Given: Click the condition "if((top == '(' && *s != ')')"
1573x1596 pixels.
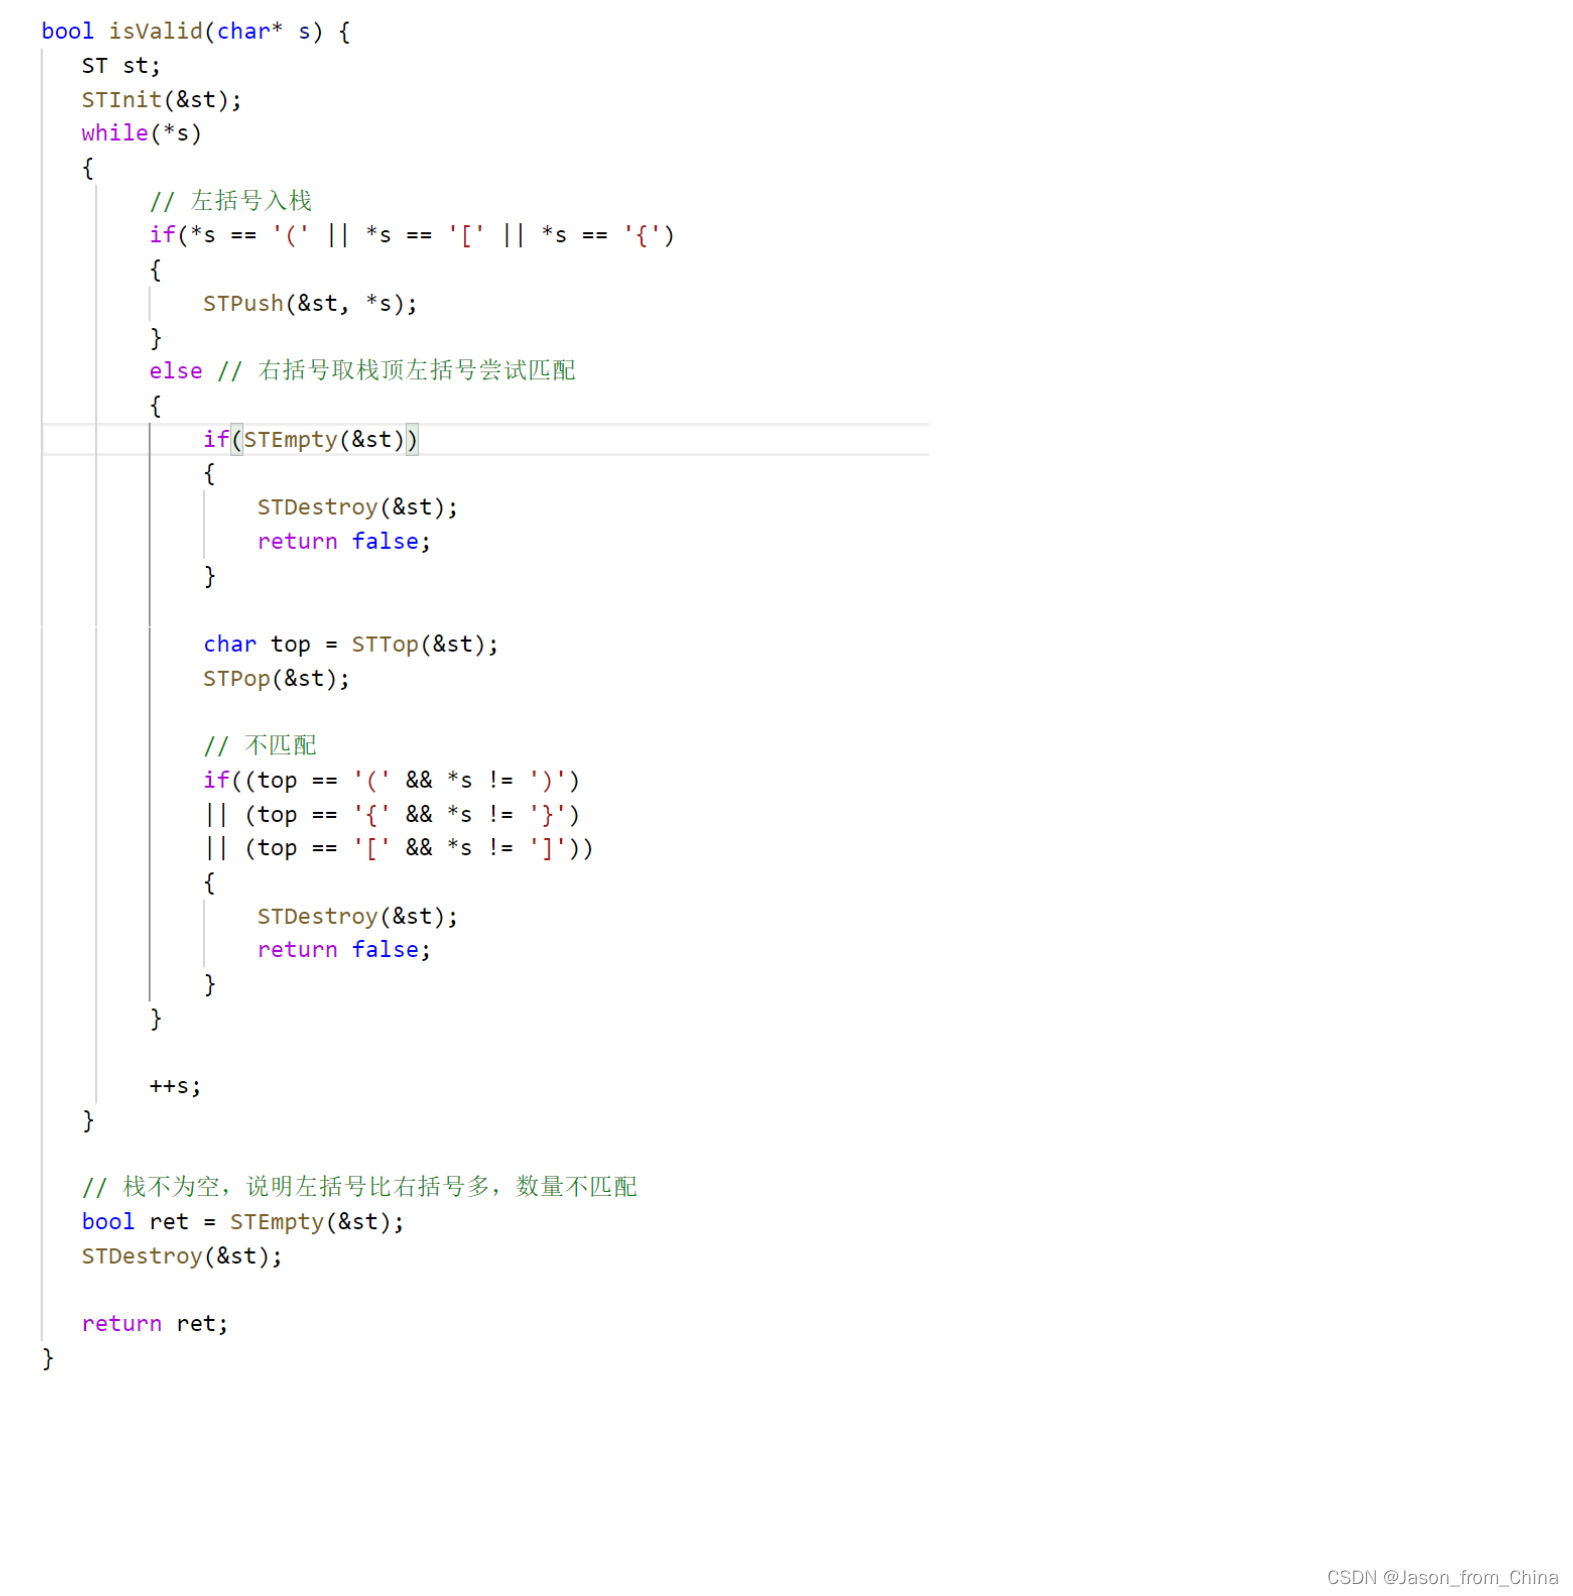Looking at the screenshot, I should point(392,780).
